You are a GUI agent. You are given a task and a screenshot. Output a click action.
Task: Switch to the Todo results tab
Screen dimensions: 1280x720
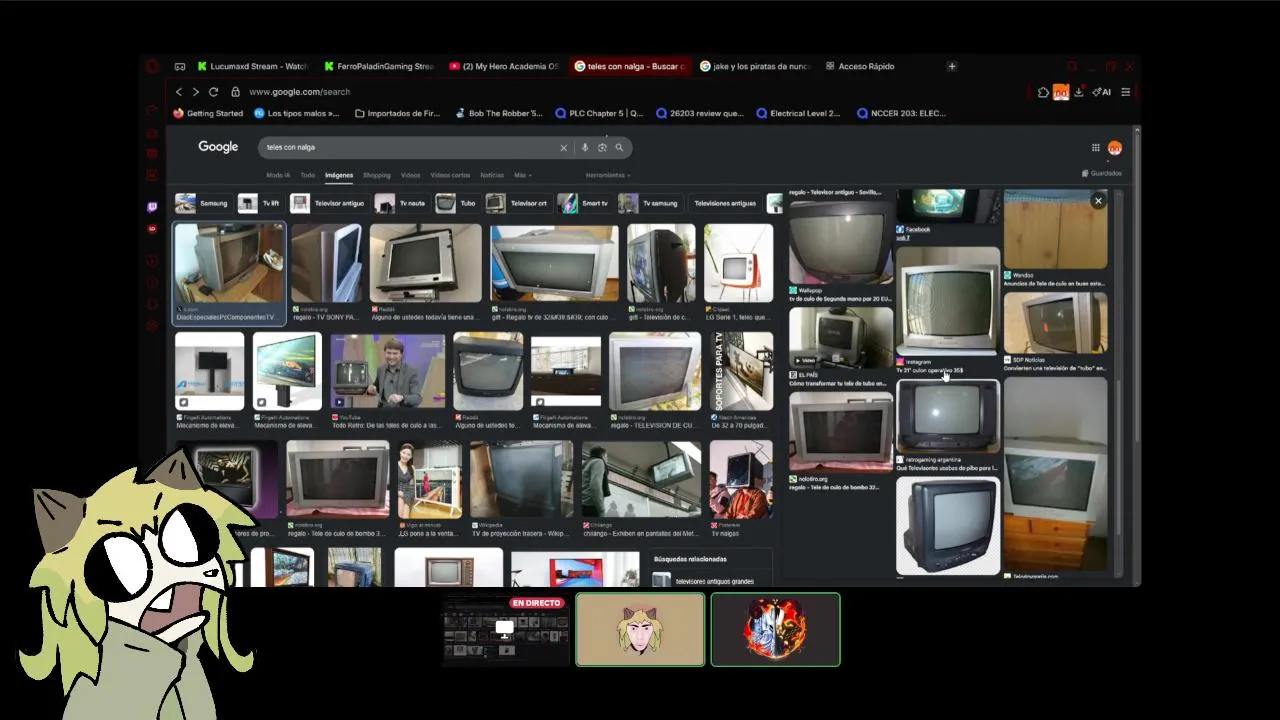point(308,175)
